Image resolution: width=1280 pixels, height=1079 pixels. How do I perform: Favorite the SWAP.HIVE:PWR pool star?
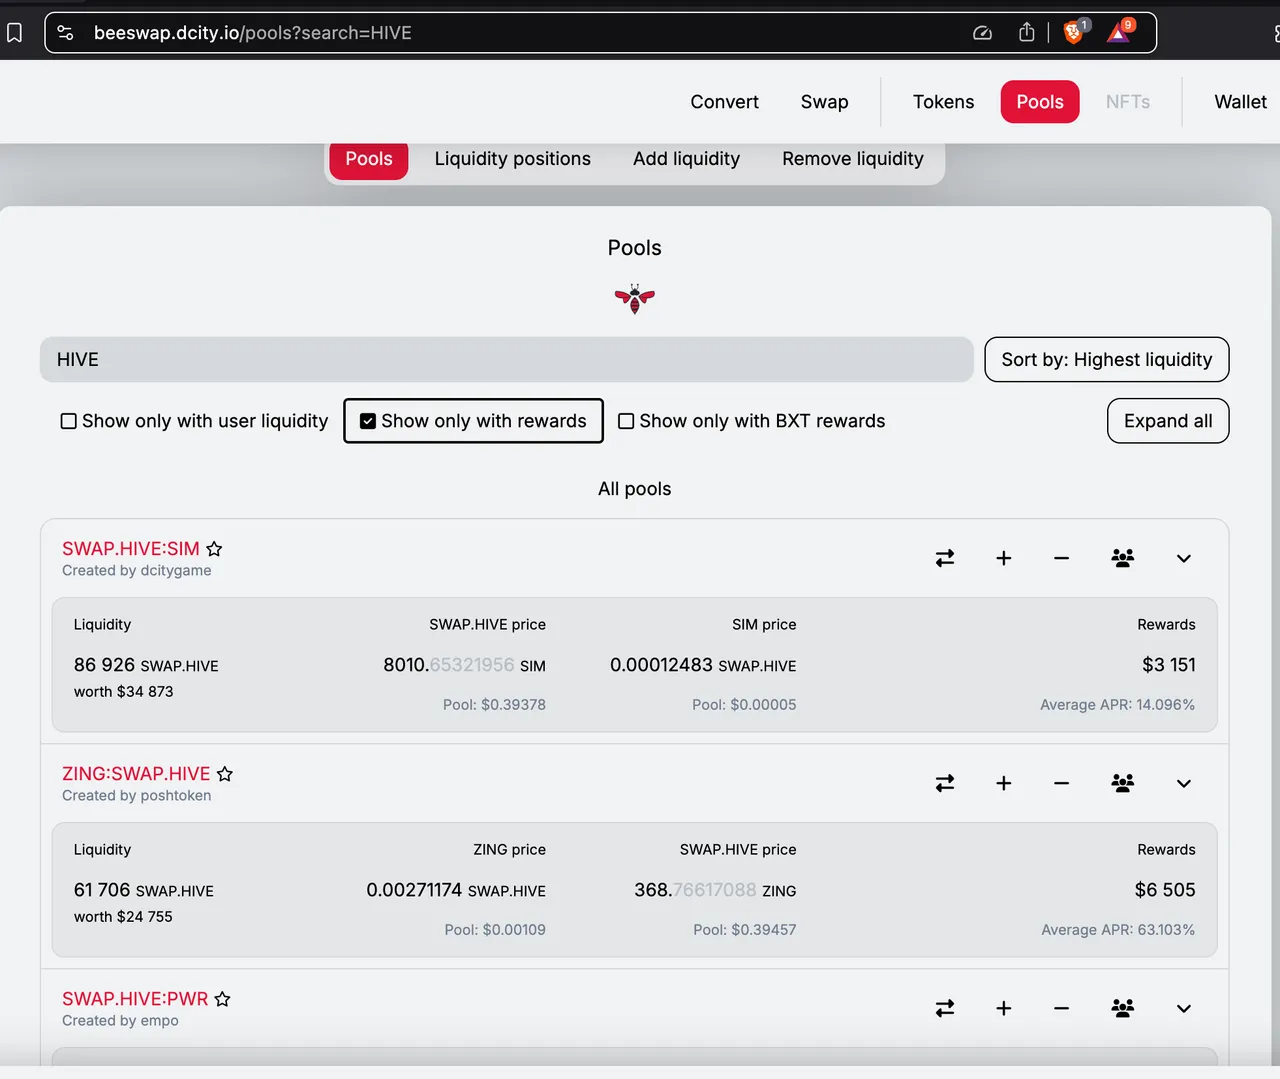(x=222, y=999)
